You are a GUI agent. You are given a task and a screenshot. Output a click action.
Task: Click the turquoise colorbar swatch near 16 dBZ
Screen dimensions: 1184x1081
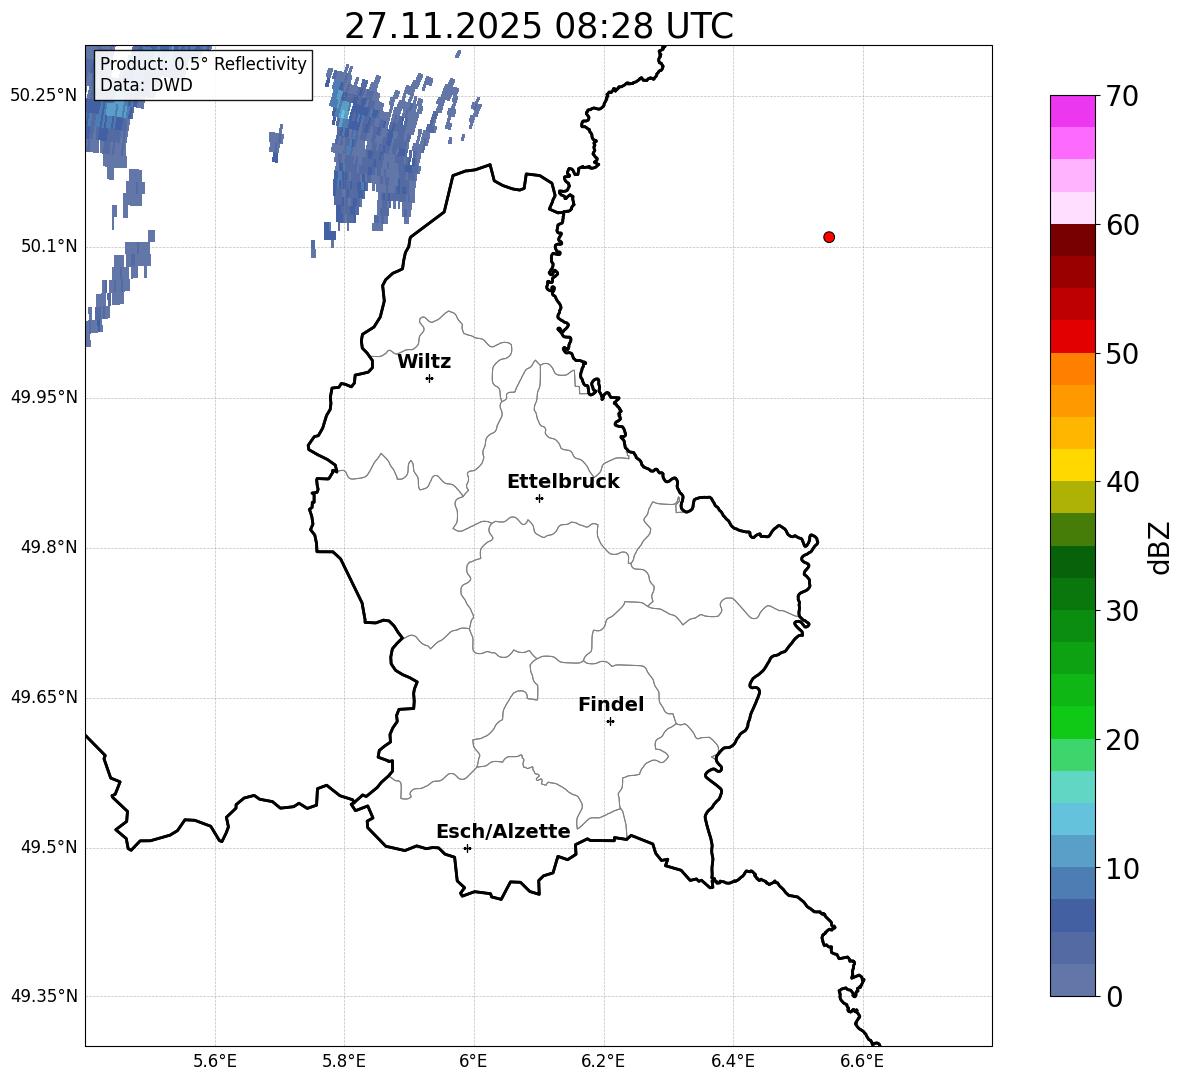1073,787
